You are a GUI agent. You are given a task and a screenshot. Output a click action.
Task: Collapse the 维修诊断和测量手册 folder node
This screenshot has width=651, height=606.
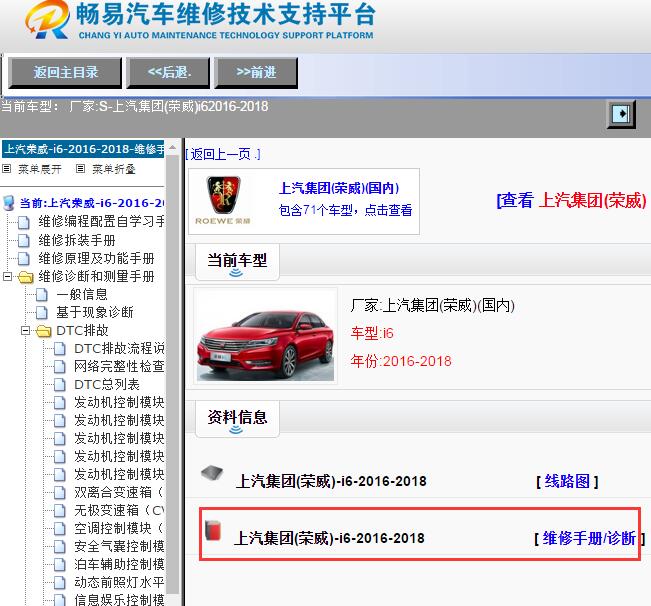7,276
